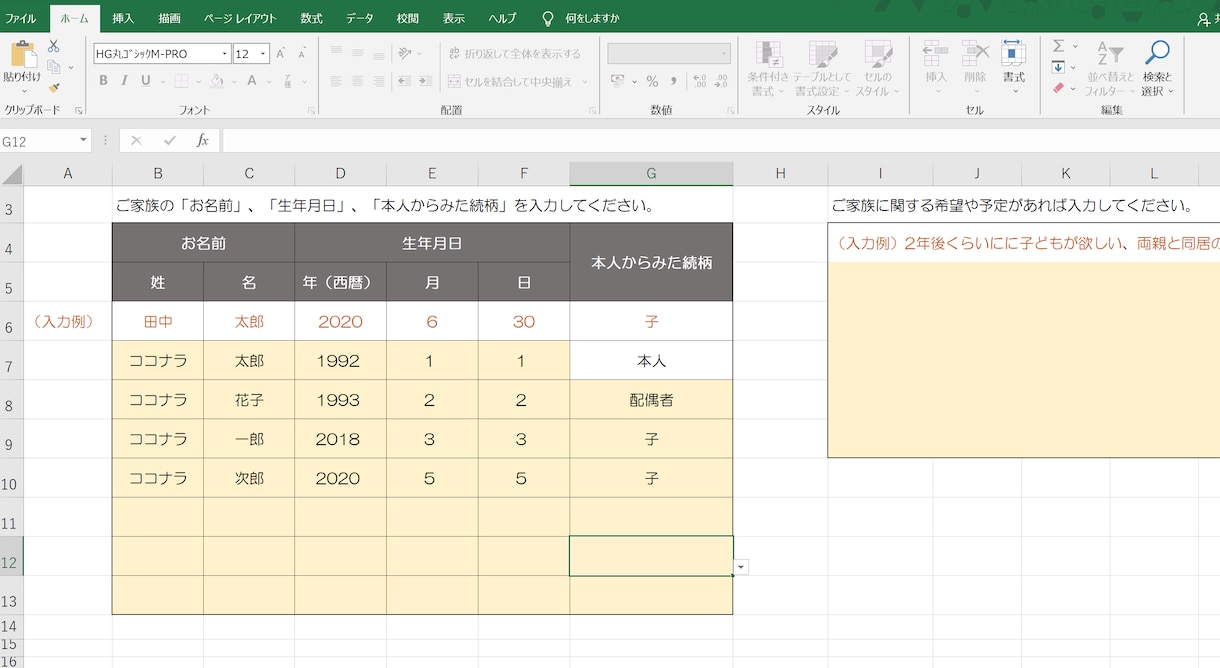Click the Fill down arrow icon
The height and width of the screenshot is (668, 1220).
(1058, 67)
